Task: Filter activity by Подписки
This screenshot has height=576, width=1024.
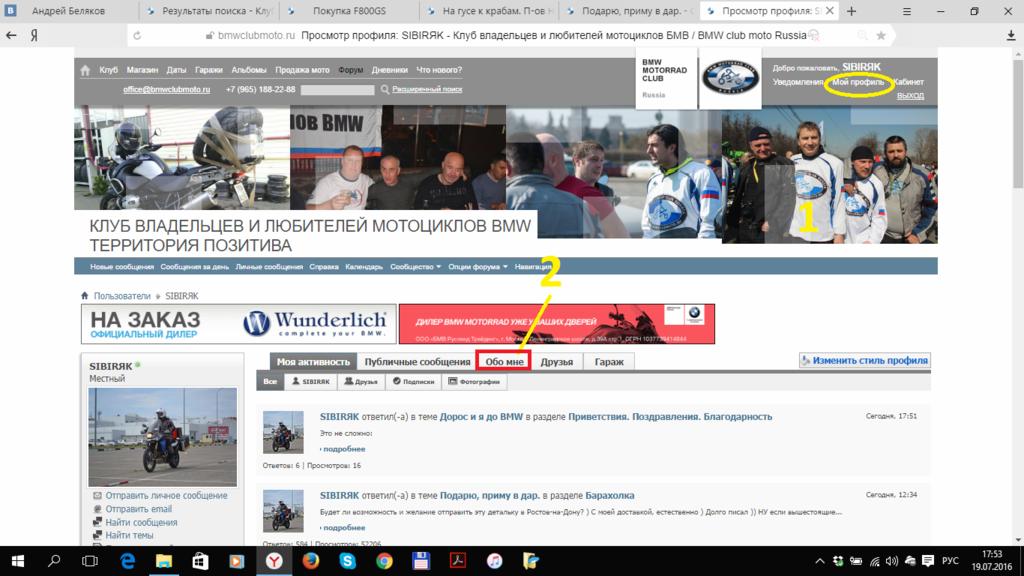Action: click(x=413, y=382)
